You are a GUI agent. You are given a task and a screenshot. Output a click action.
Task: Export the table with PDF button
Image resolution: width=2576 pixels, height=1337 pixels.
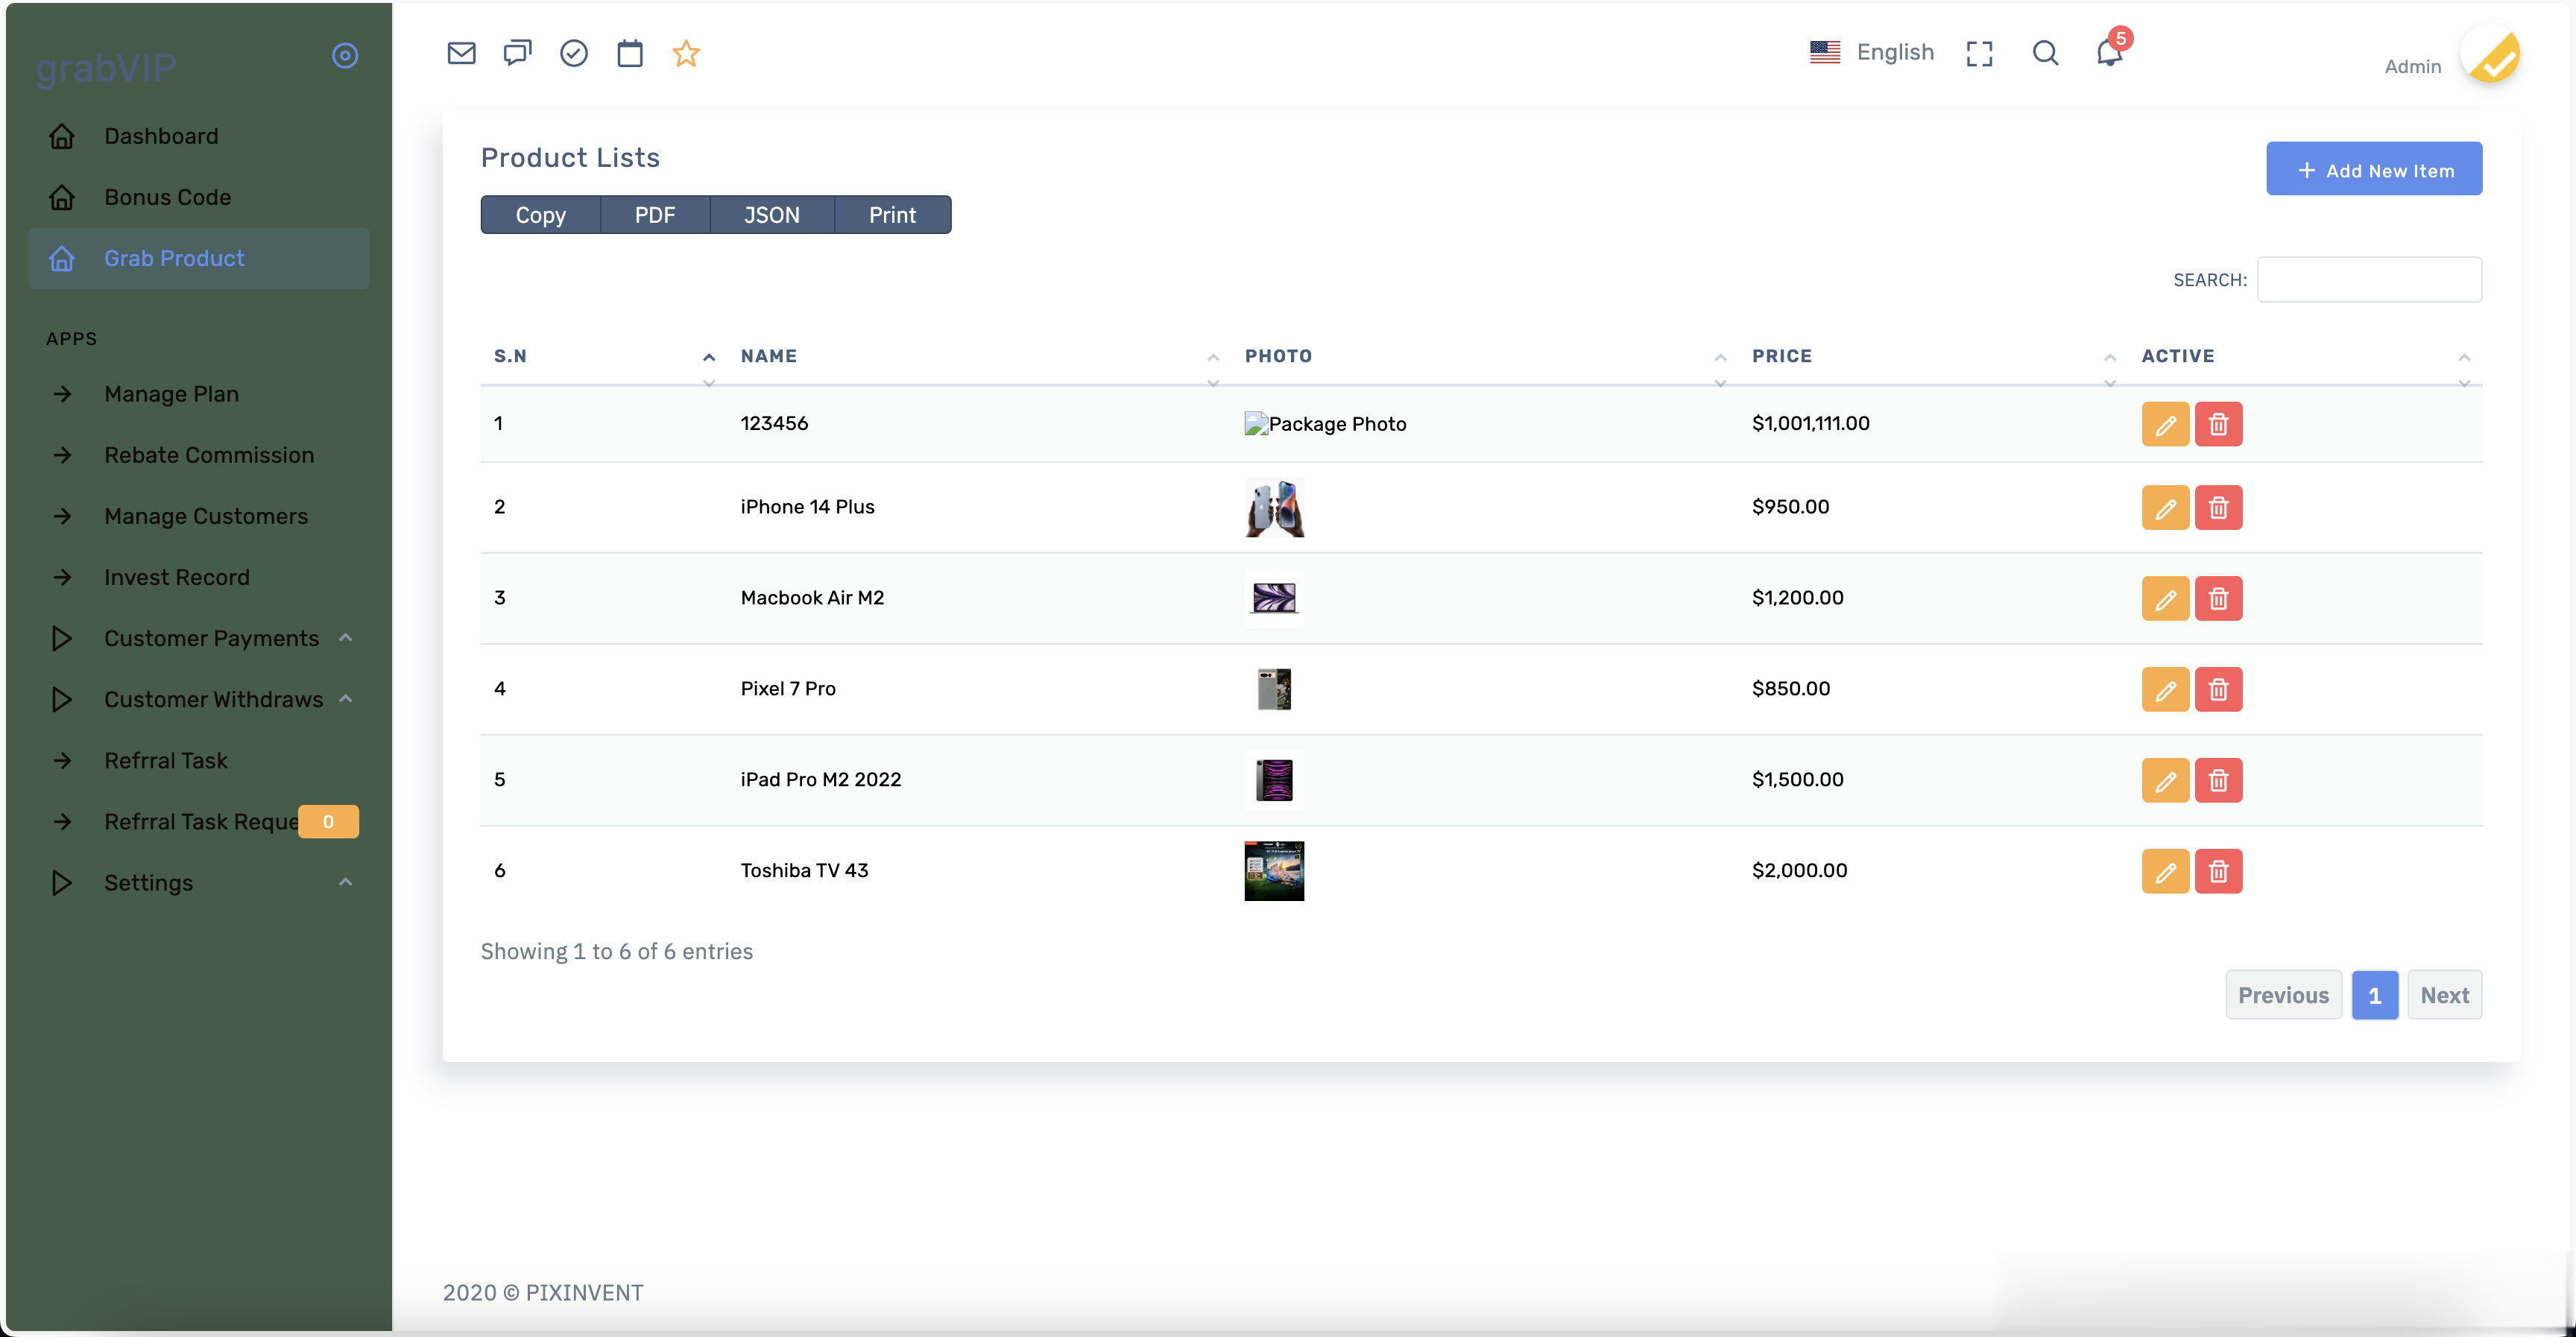tap(655, 215)
